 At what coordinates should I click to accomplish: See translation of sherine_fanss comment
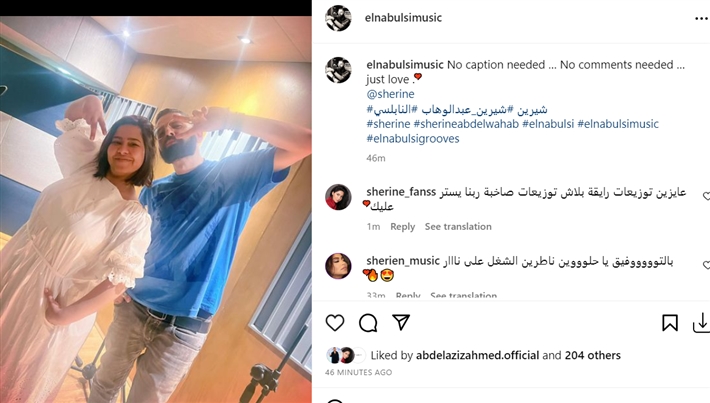[458, 226]
